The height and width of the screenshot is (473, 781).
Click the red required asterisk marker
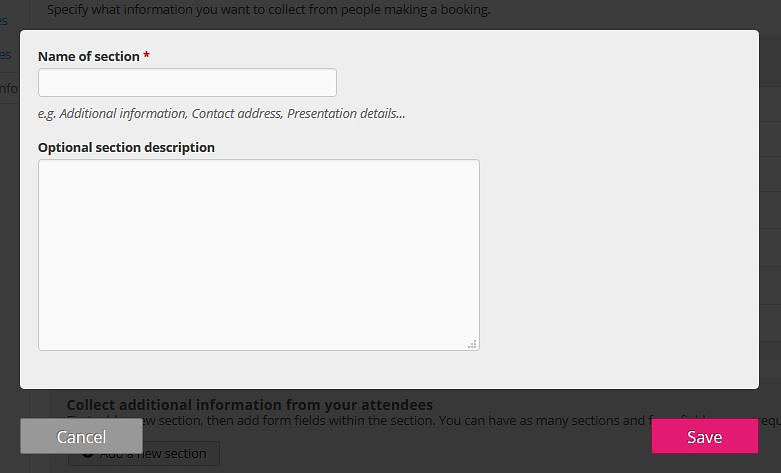coord(146,55)
